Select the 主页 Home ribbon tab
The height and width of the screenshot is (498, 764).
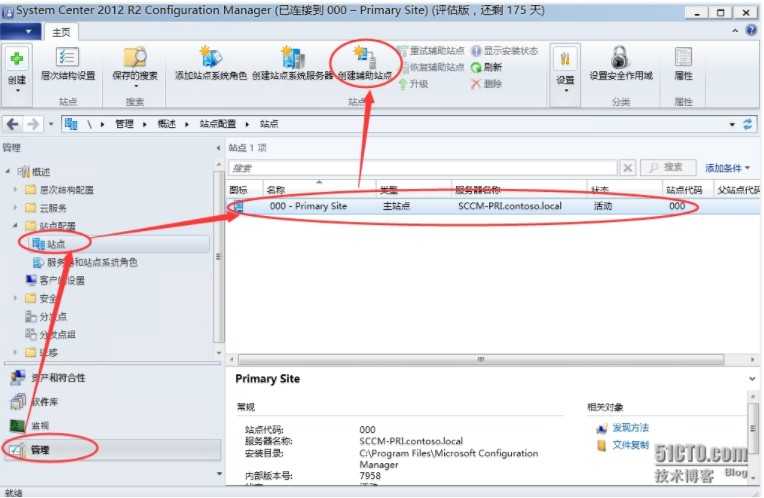pos(61,32)
